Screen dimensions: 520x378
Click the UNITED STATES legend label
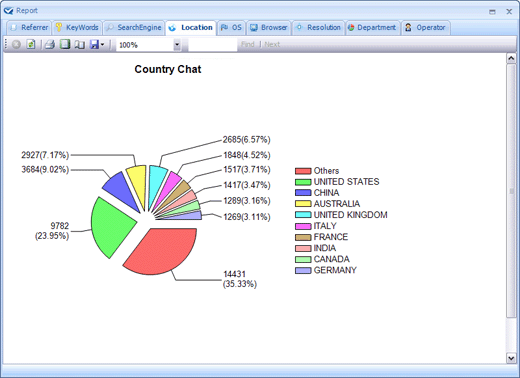(346, 182)
